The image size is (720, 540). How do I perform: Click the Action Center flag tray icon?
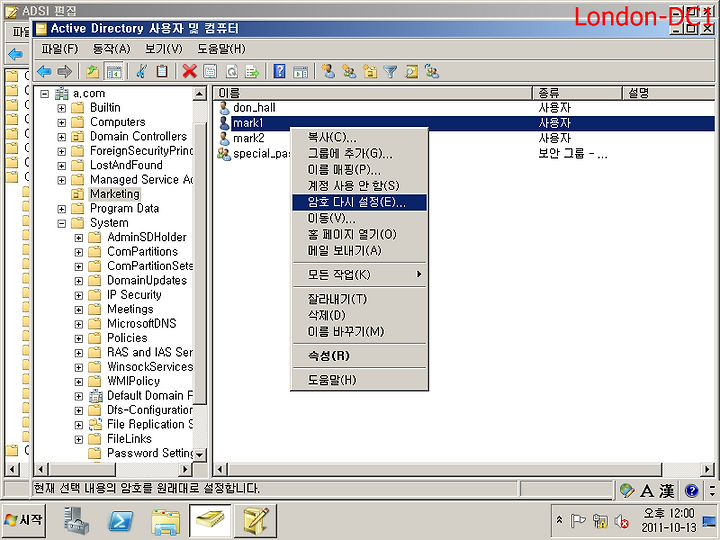[x=578, y=521]
